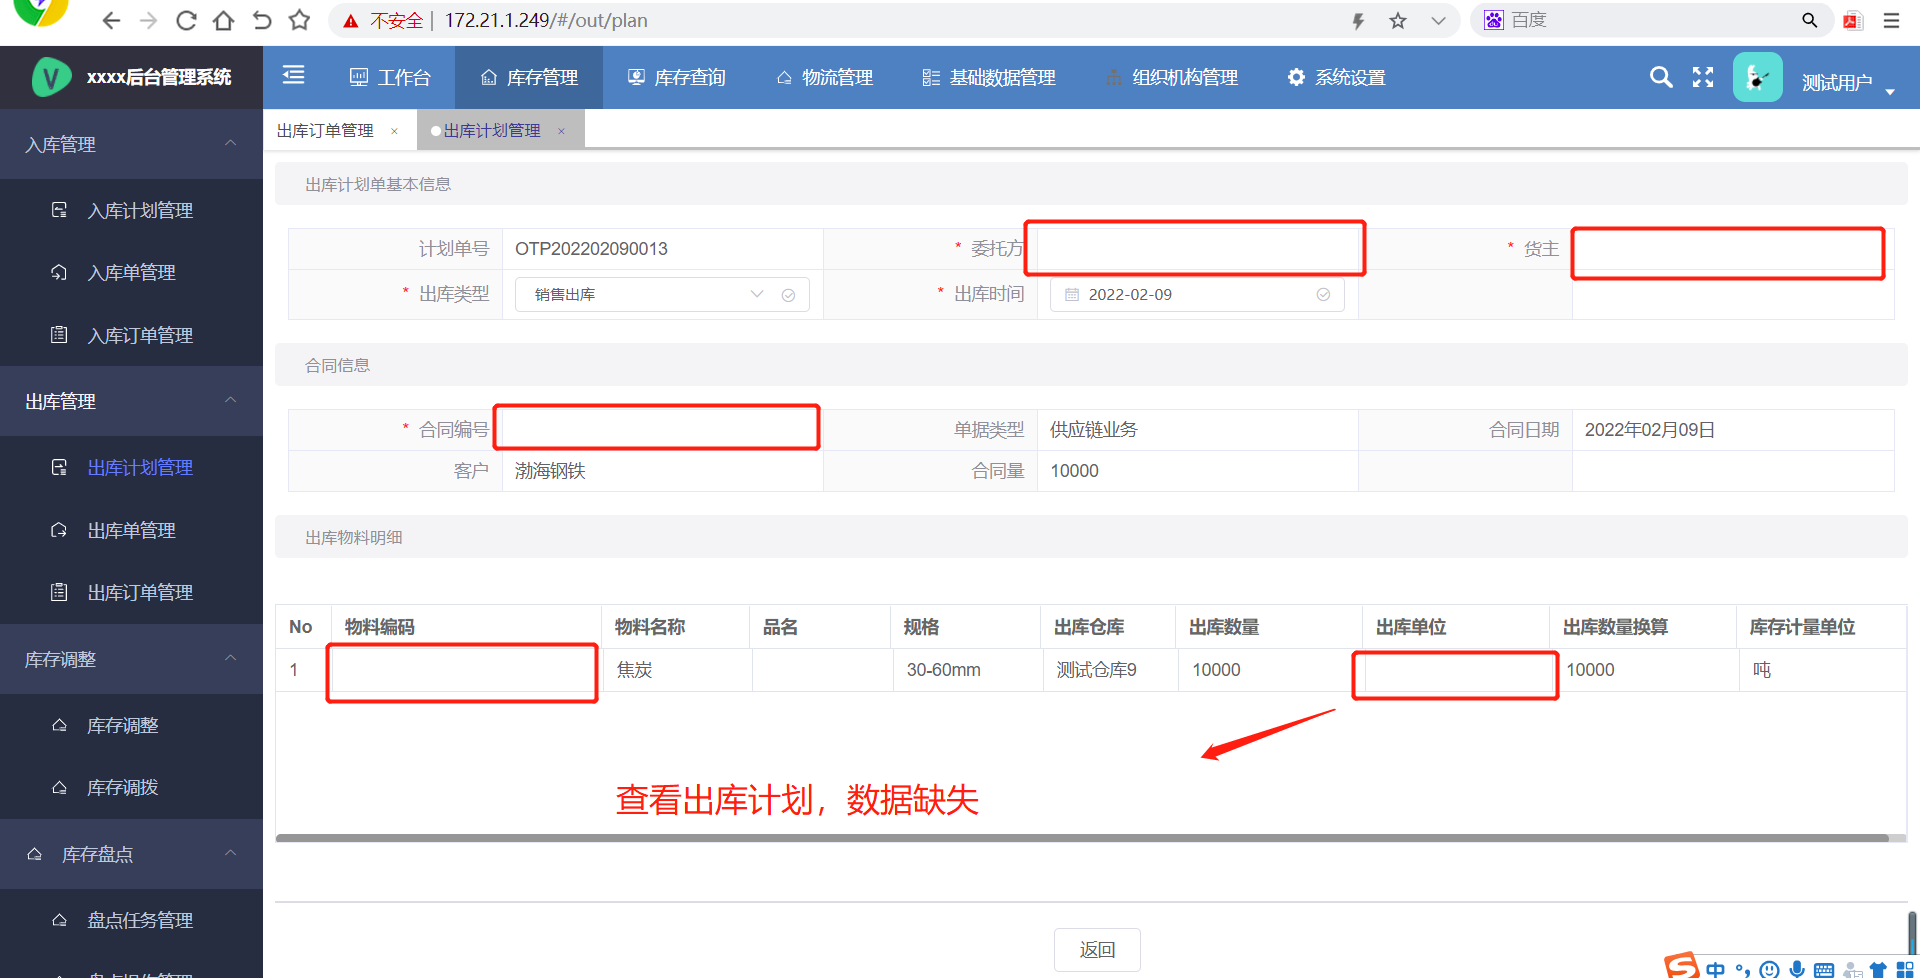Click the horizontal table scrollbar
Screen dimensions: 1920x978
click(1082, 838)
